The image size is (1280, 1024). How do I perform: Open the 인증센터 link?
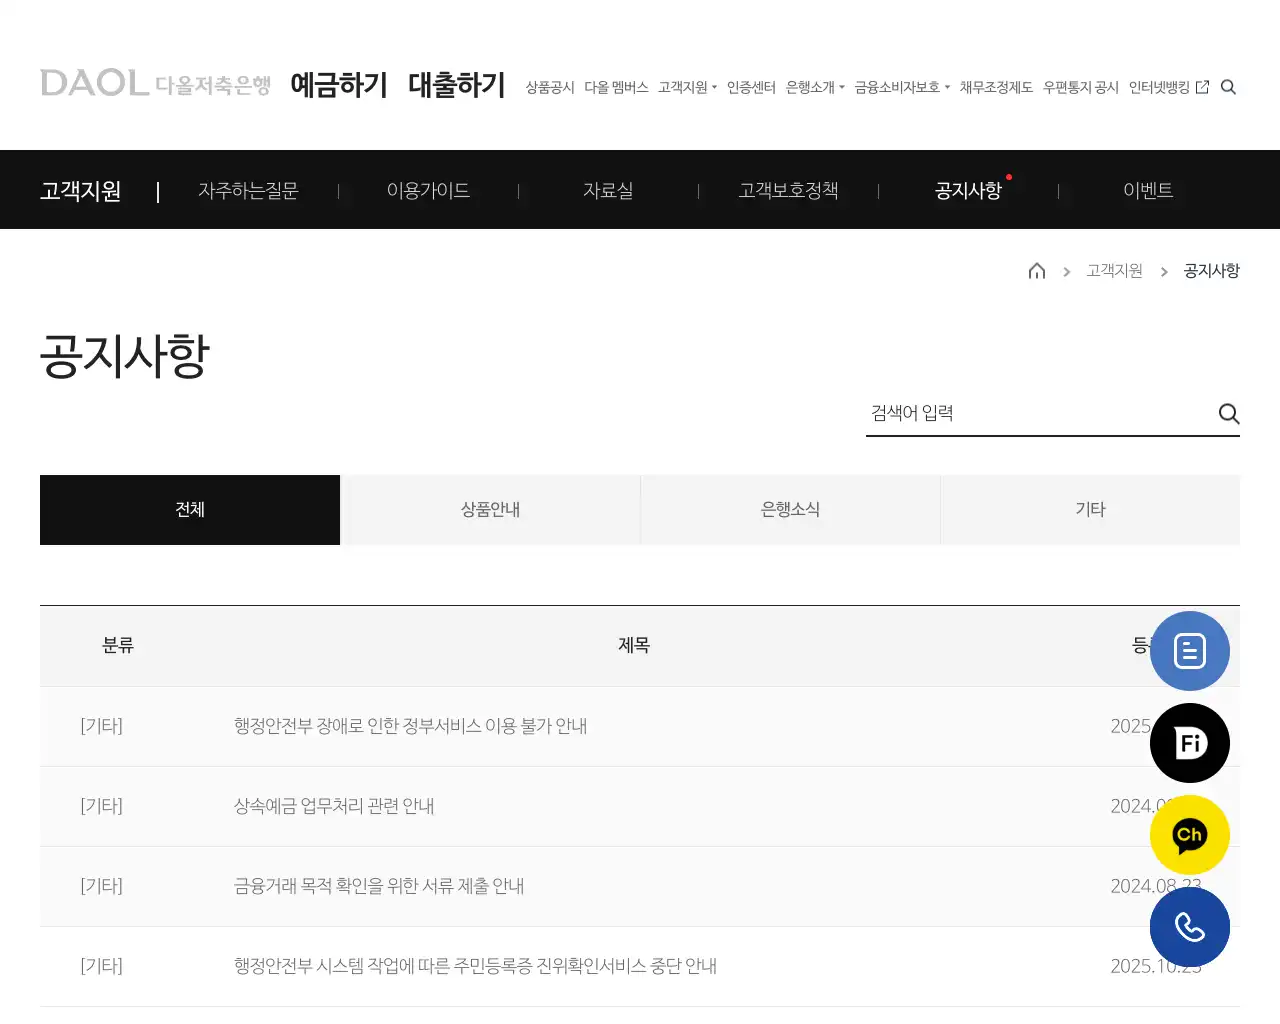click(751, 87)
